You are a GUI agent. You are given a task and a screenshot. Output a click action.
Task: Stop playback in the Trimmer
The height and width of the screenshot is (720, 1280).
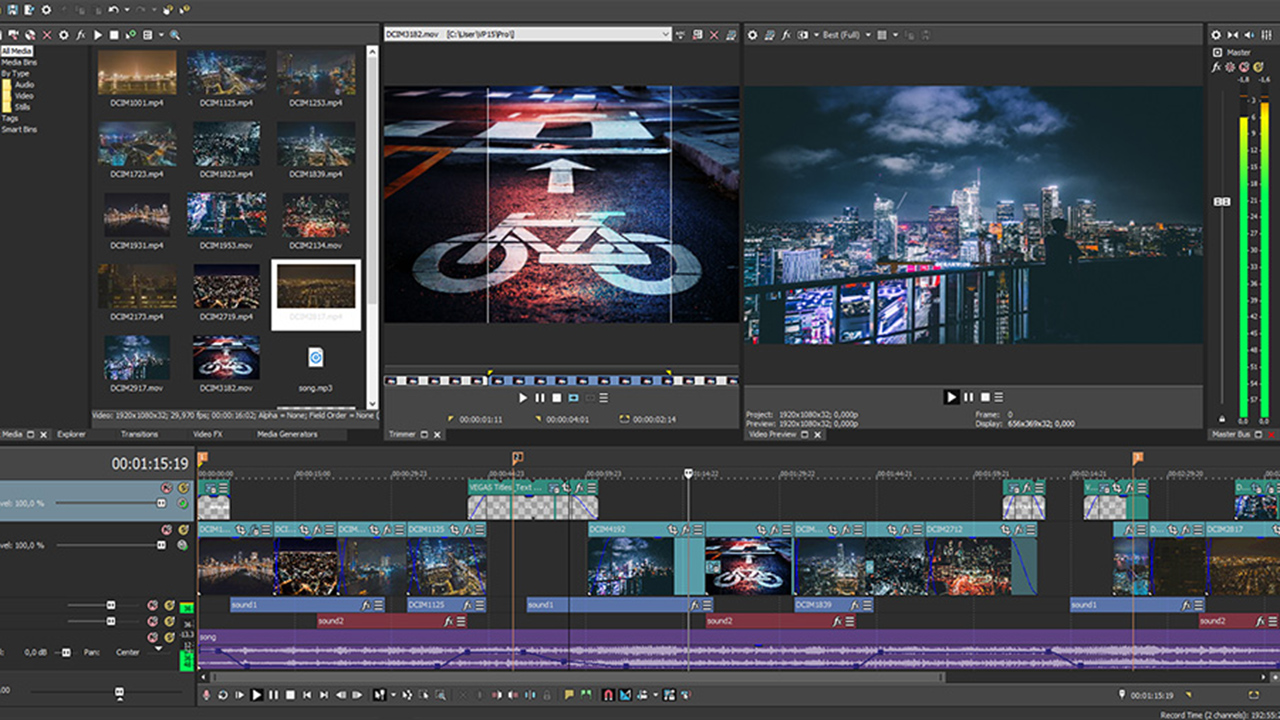(x=557, y=398)
